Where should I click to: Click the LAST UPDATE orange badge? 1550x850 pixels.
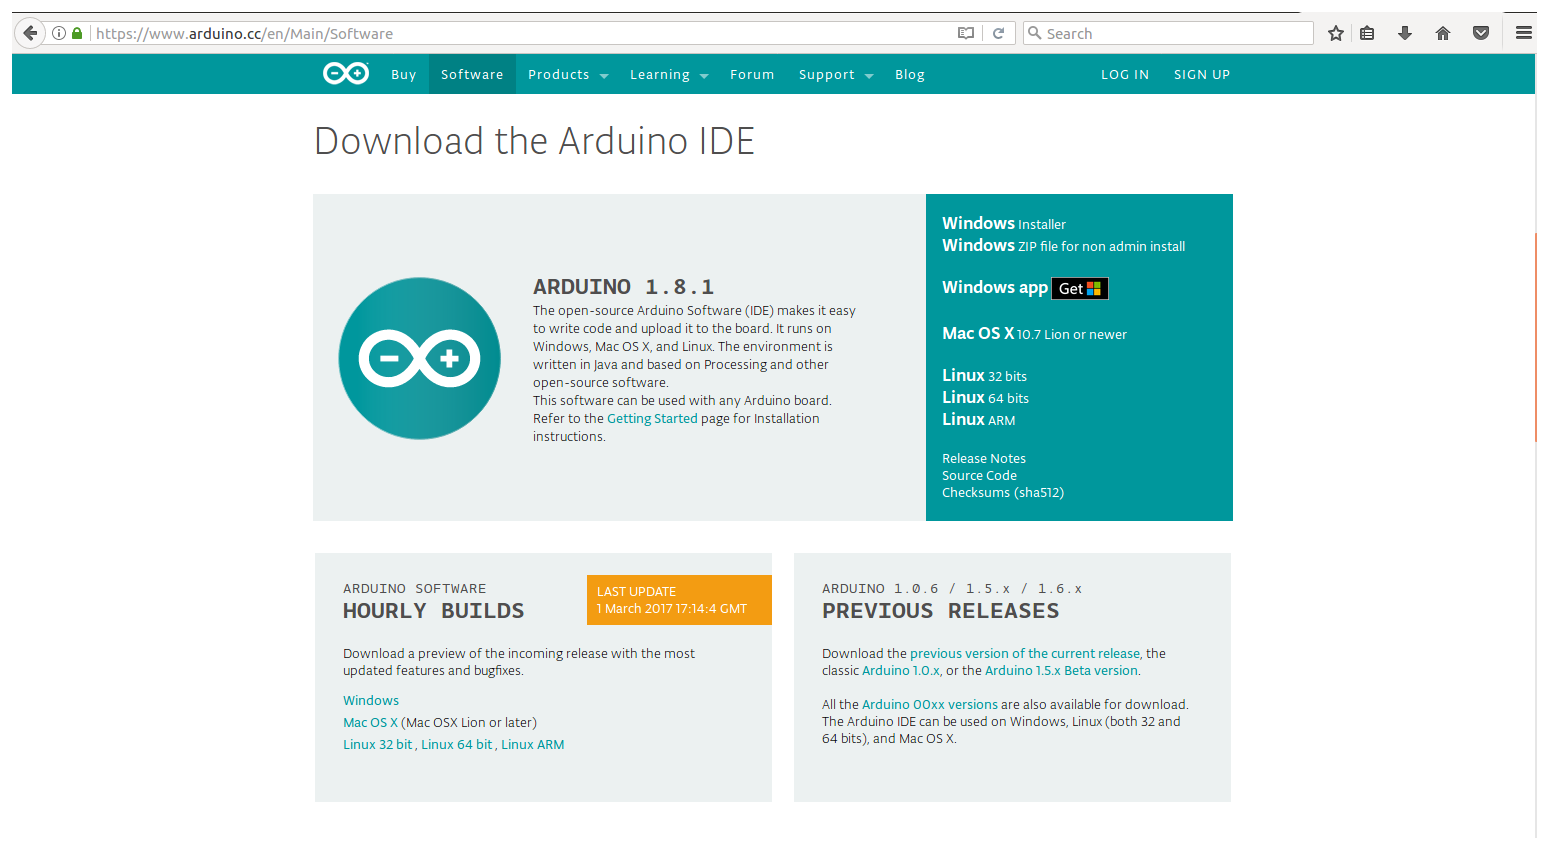(679, 600)
